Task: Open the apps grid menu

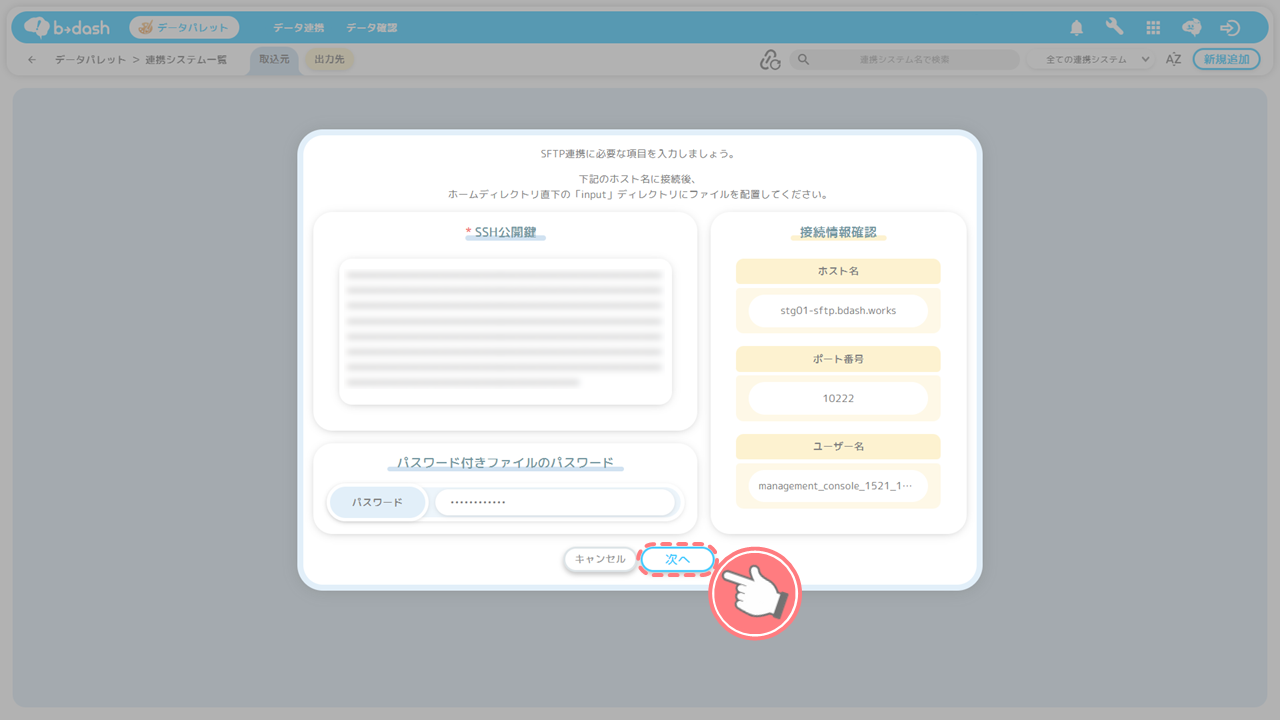Action: point(1153,28)
